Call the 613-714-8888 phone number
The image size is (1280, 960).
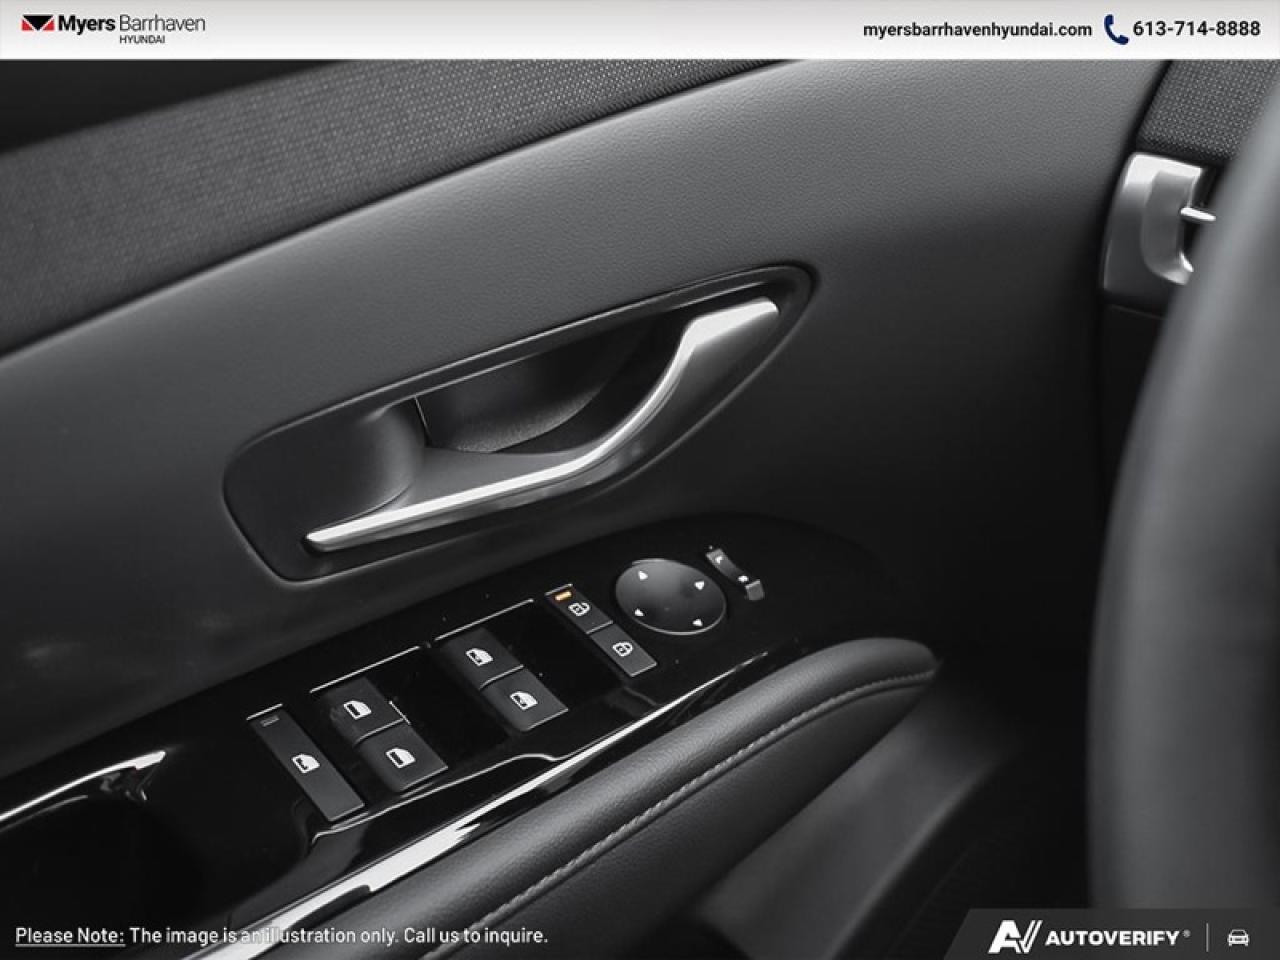click(1197, 29)
